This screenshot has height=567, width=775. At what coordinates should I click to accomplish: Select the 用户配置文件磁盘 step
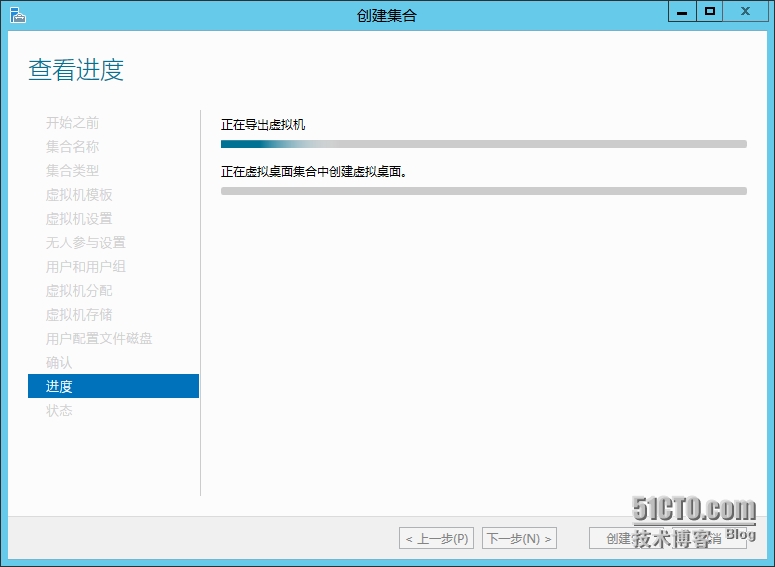(x=99, y=339)
